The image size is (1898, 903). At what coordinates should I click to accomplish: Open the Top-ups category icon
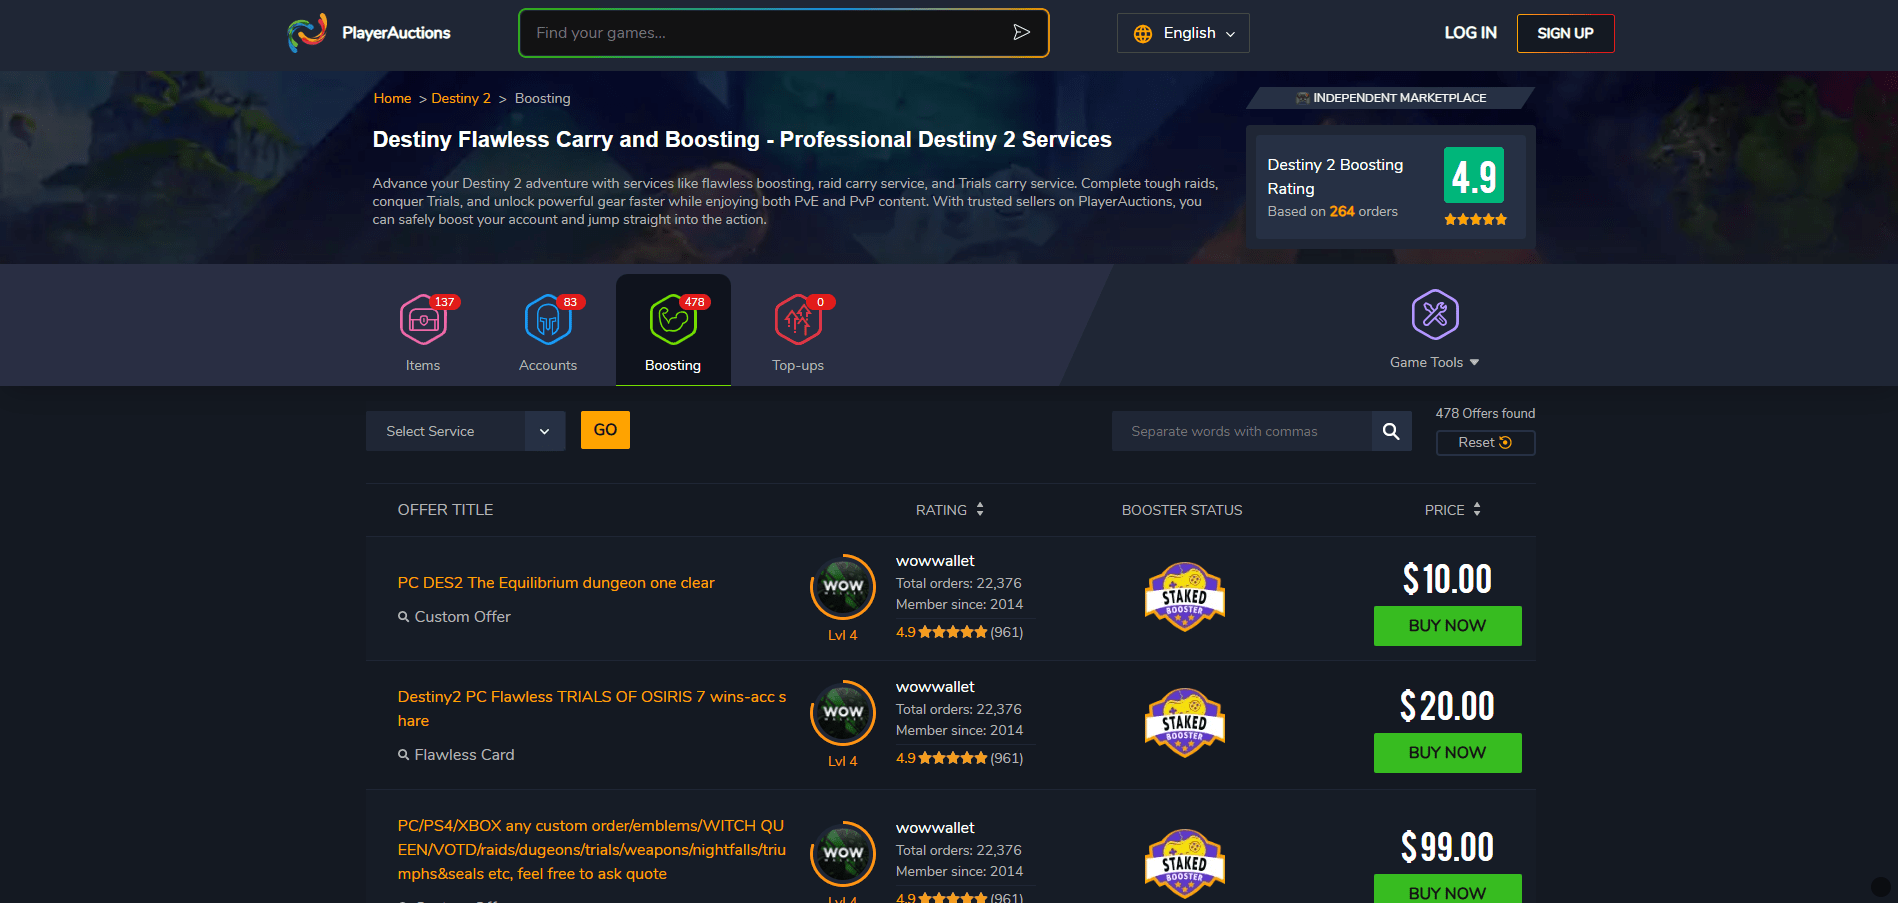[798, 320]
